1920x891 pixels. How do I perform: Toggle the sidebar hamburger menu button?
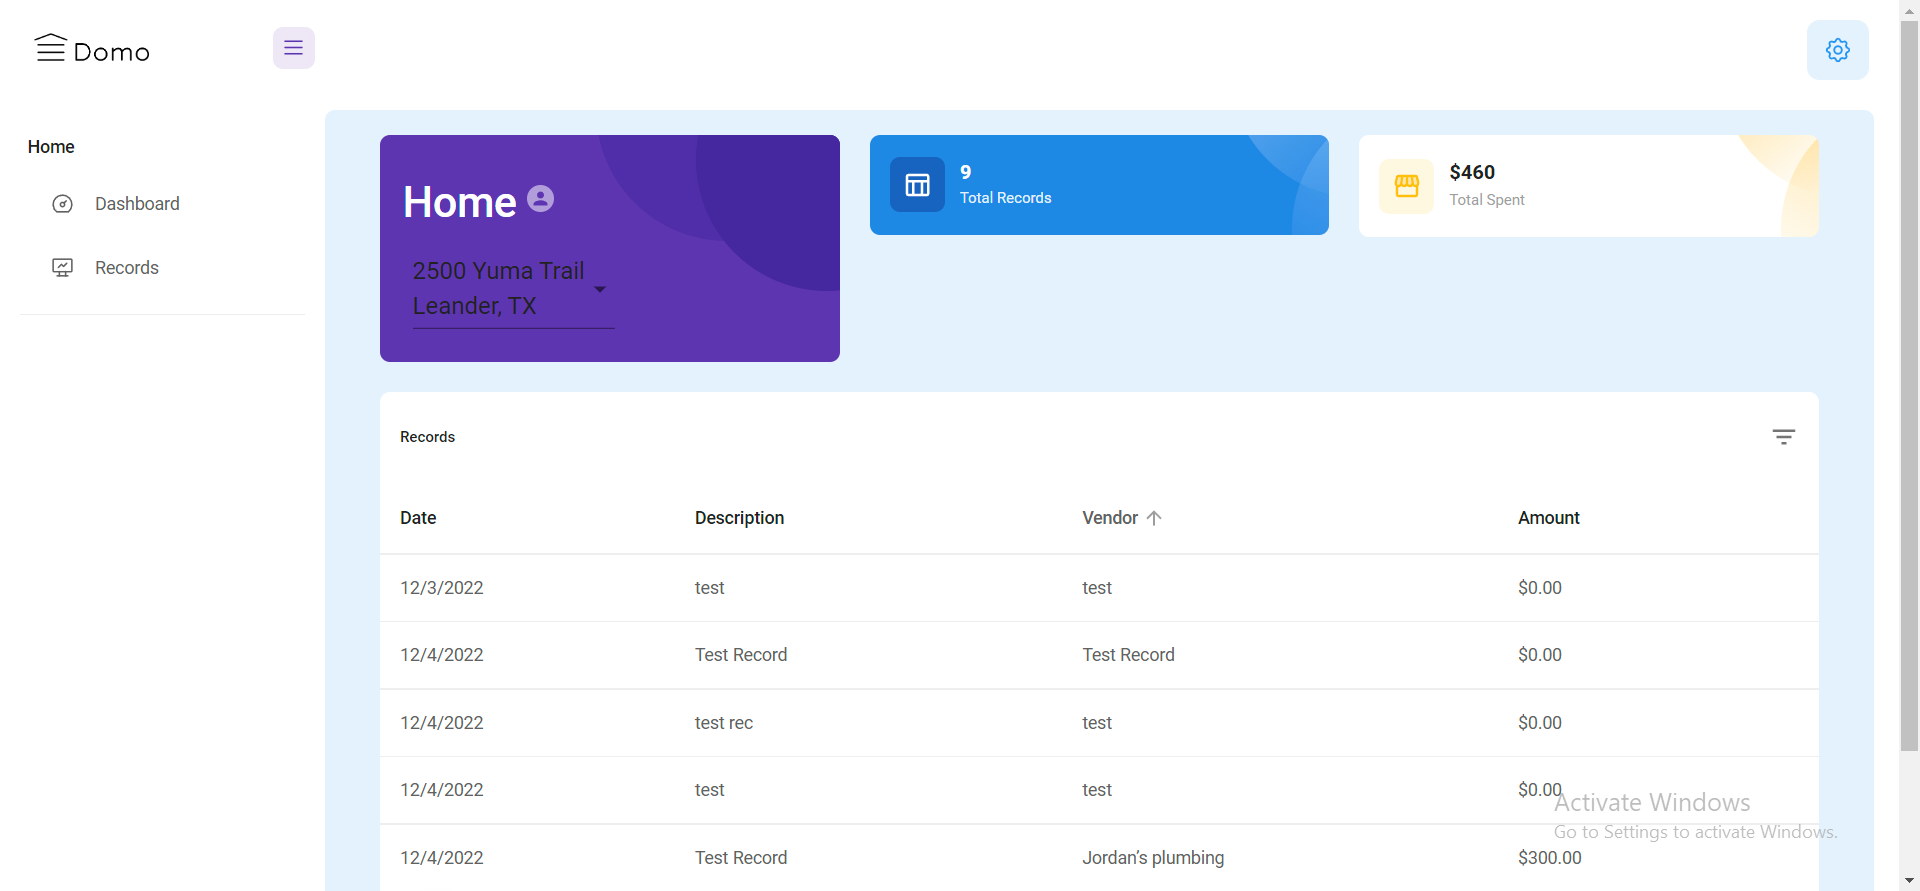[294, 48]
